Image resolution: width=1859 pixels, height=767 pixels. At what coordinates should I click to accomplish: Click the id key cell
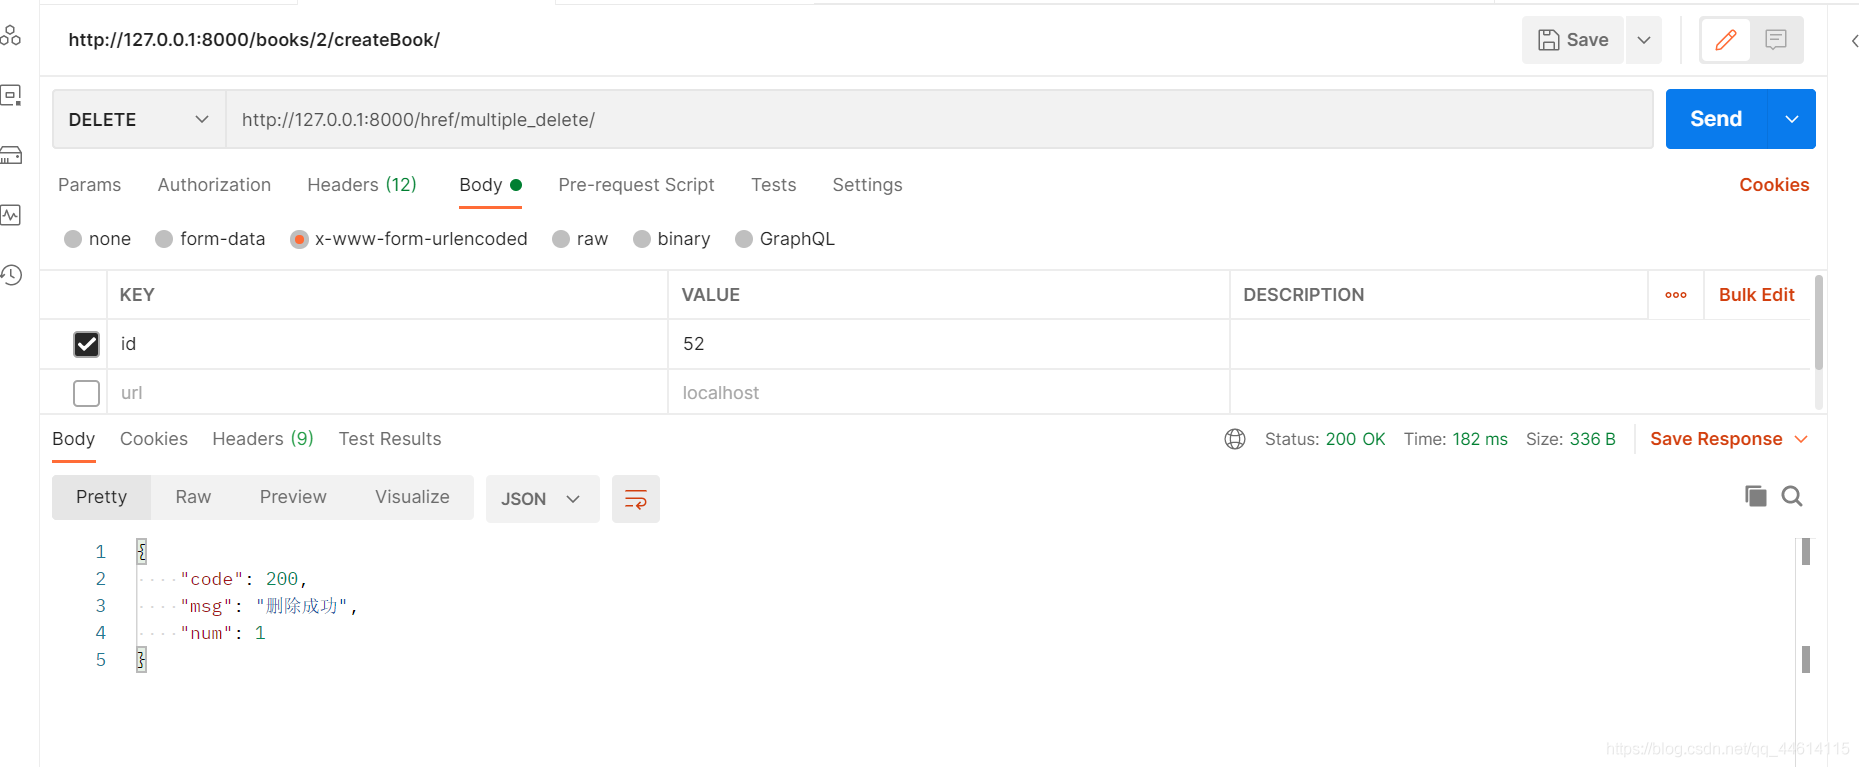point(387,344)
